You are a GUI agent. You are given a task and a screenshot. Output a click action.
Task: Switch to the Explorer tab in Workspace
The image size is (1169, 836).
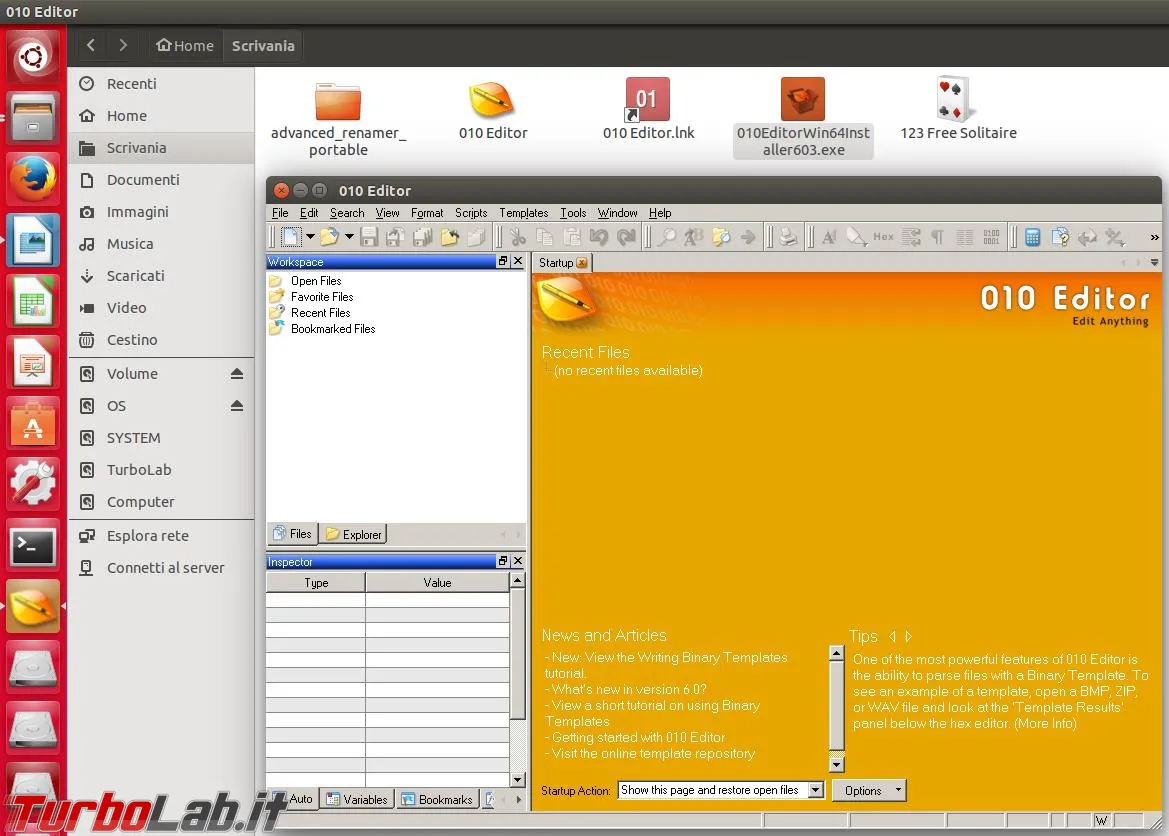coord(353,534)
